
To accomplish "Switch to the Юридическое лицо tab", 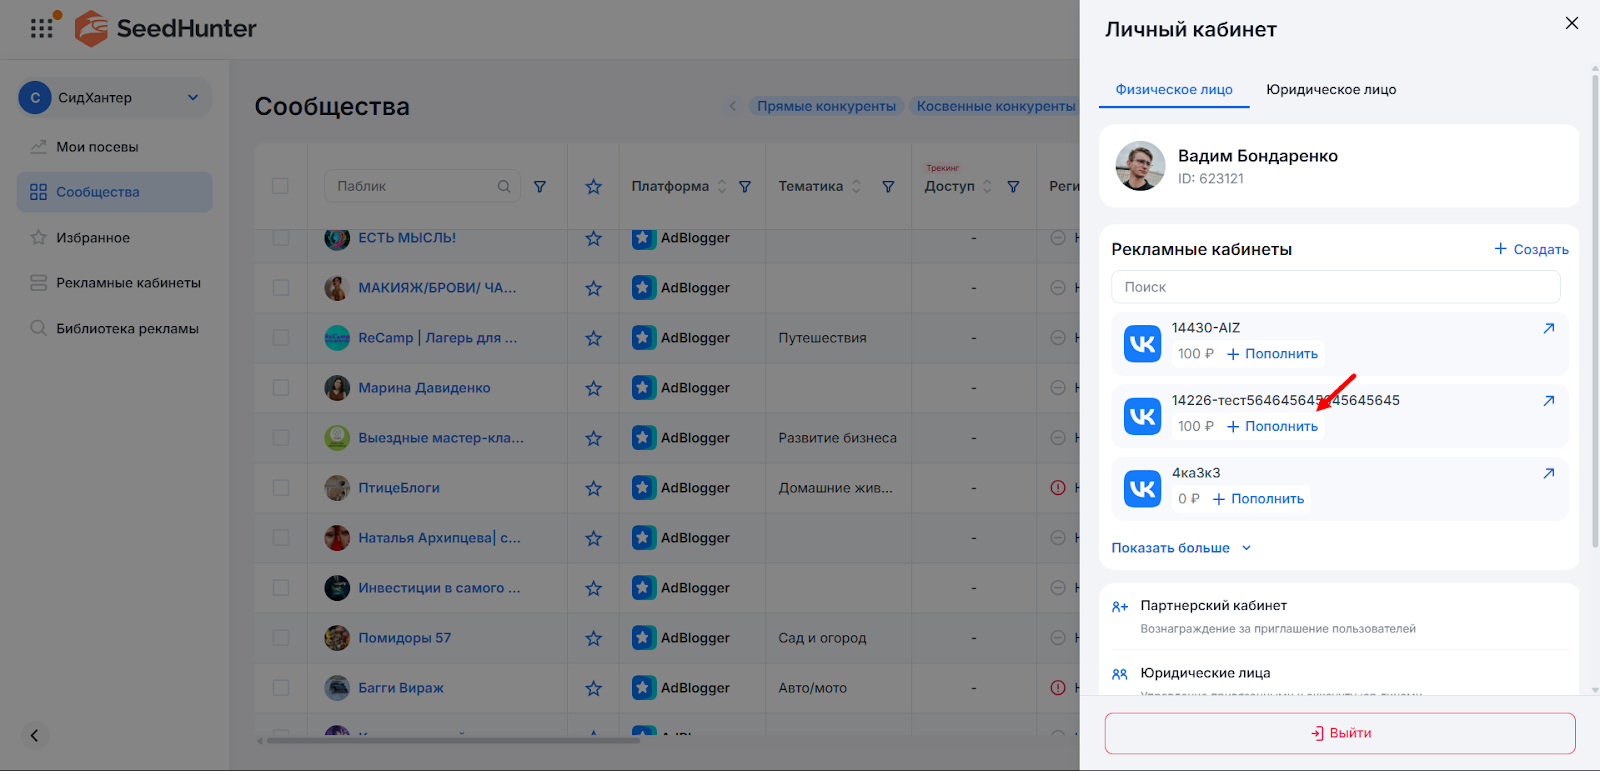I will (x=1331, y=90).
